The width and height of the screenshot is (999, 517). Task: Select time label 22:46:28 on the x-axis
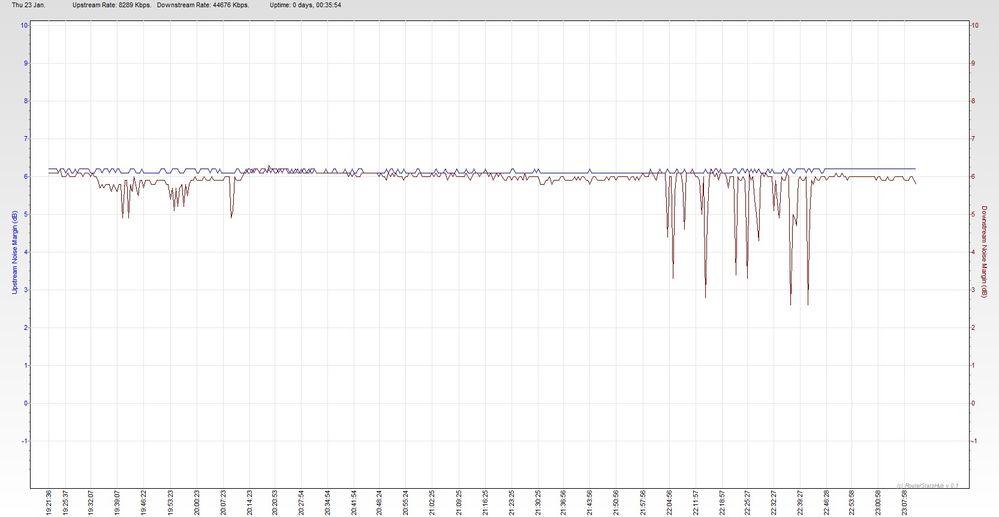(826, 502)
